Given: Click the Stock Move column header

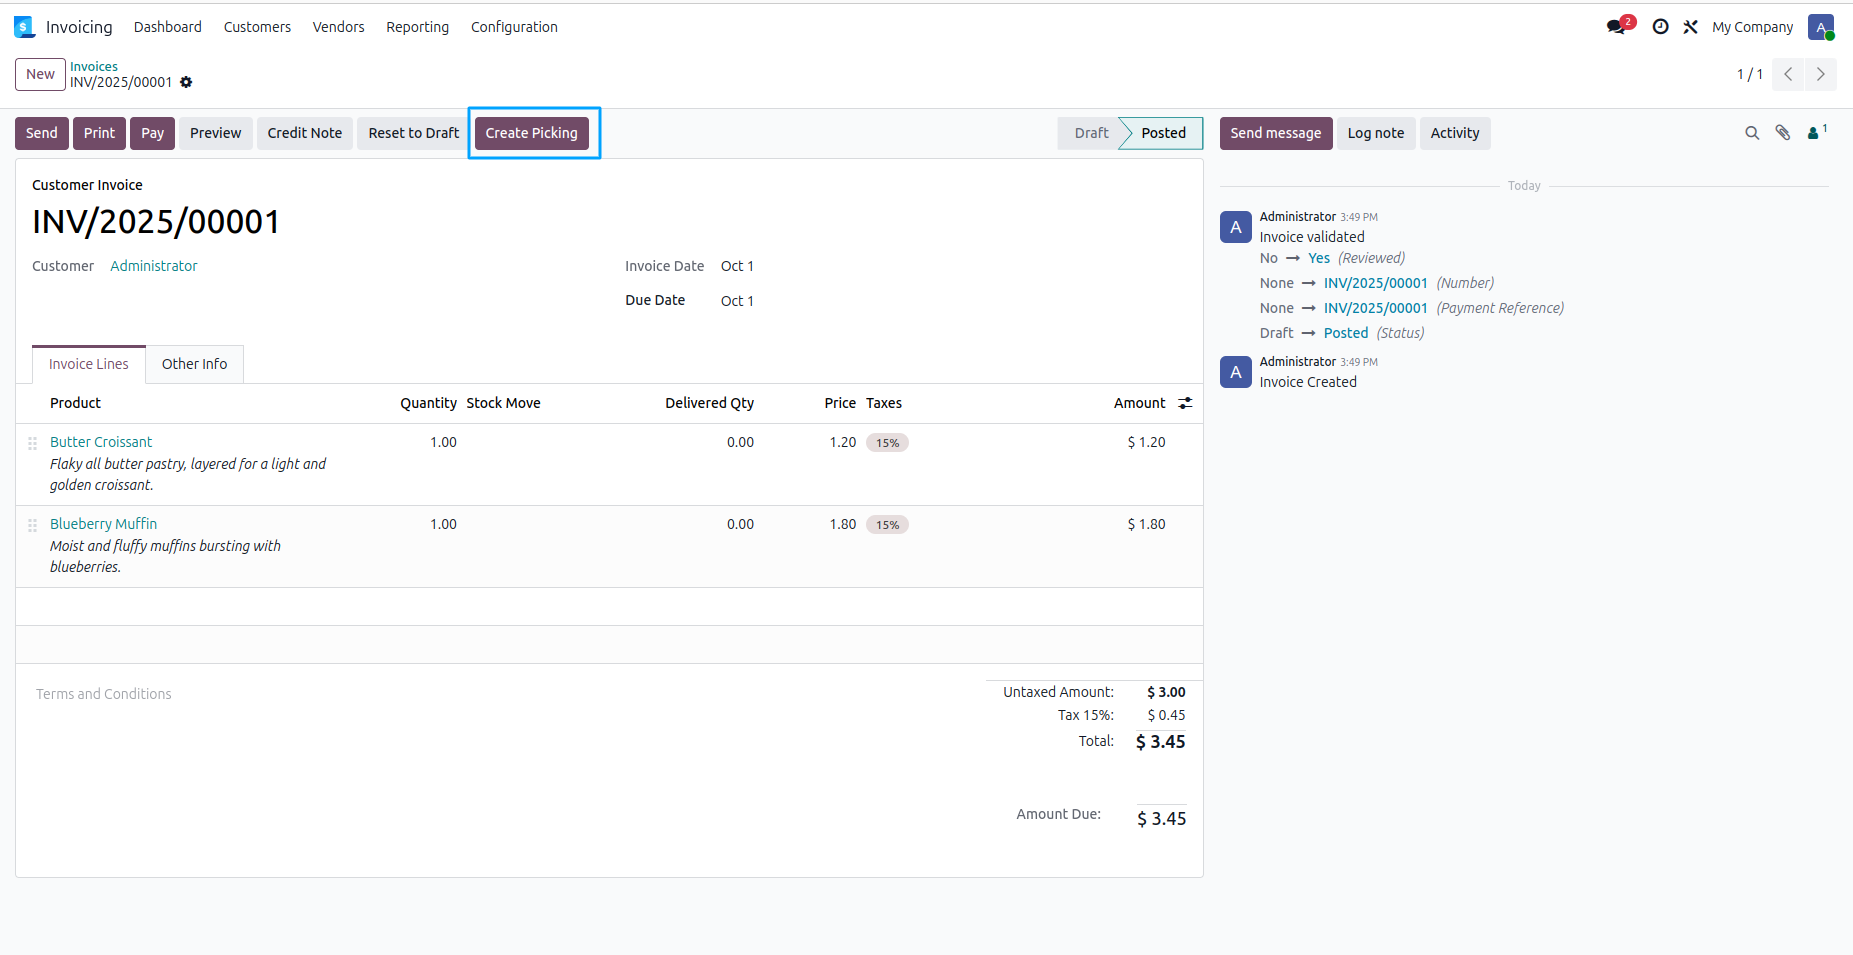Looking at the screenshot, I should tap(503, 403).
